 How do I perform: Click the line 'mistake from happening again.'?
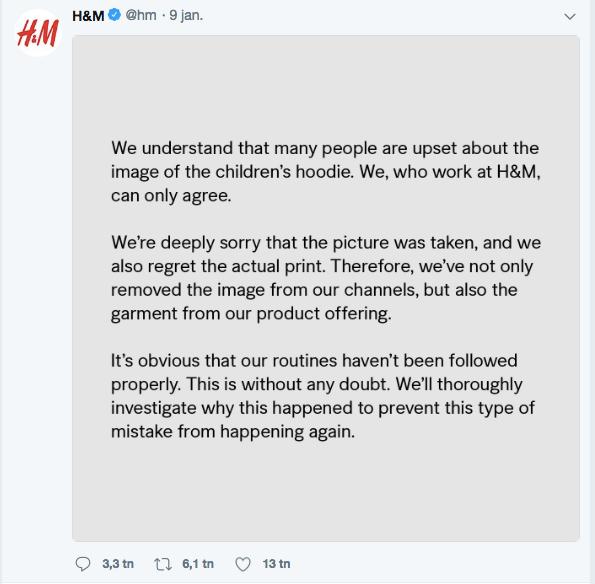click(x=233, y=432)
